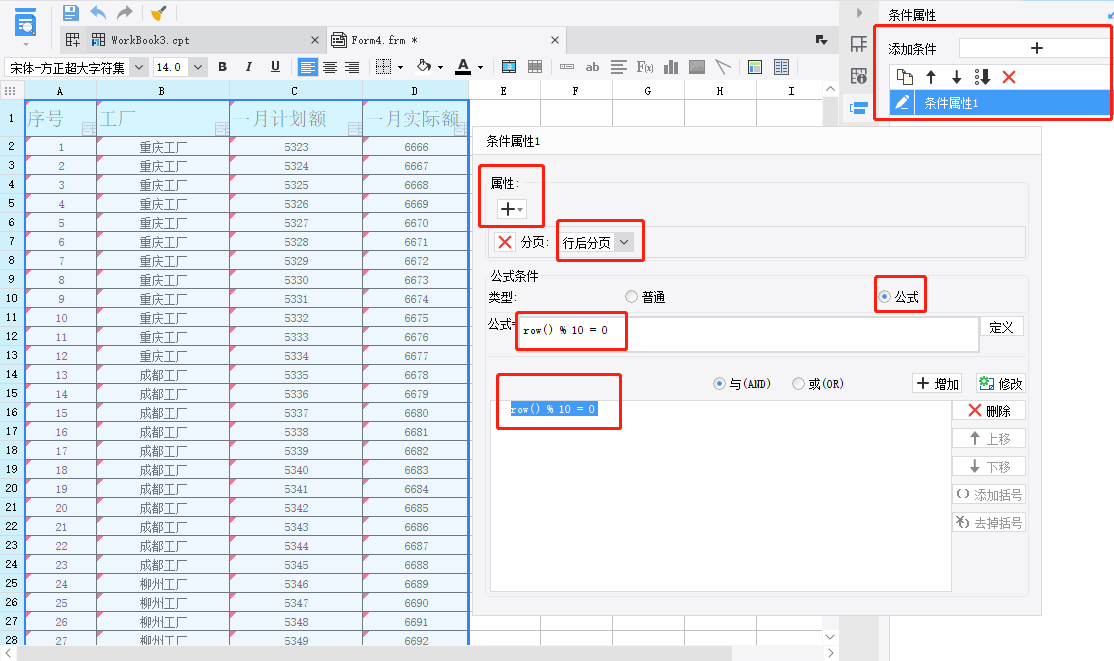Select the 公式 type radio button
The width and height of the screenshot is (1114, 661).
tap(885, 296)
